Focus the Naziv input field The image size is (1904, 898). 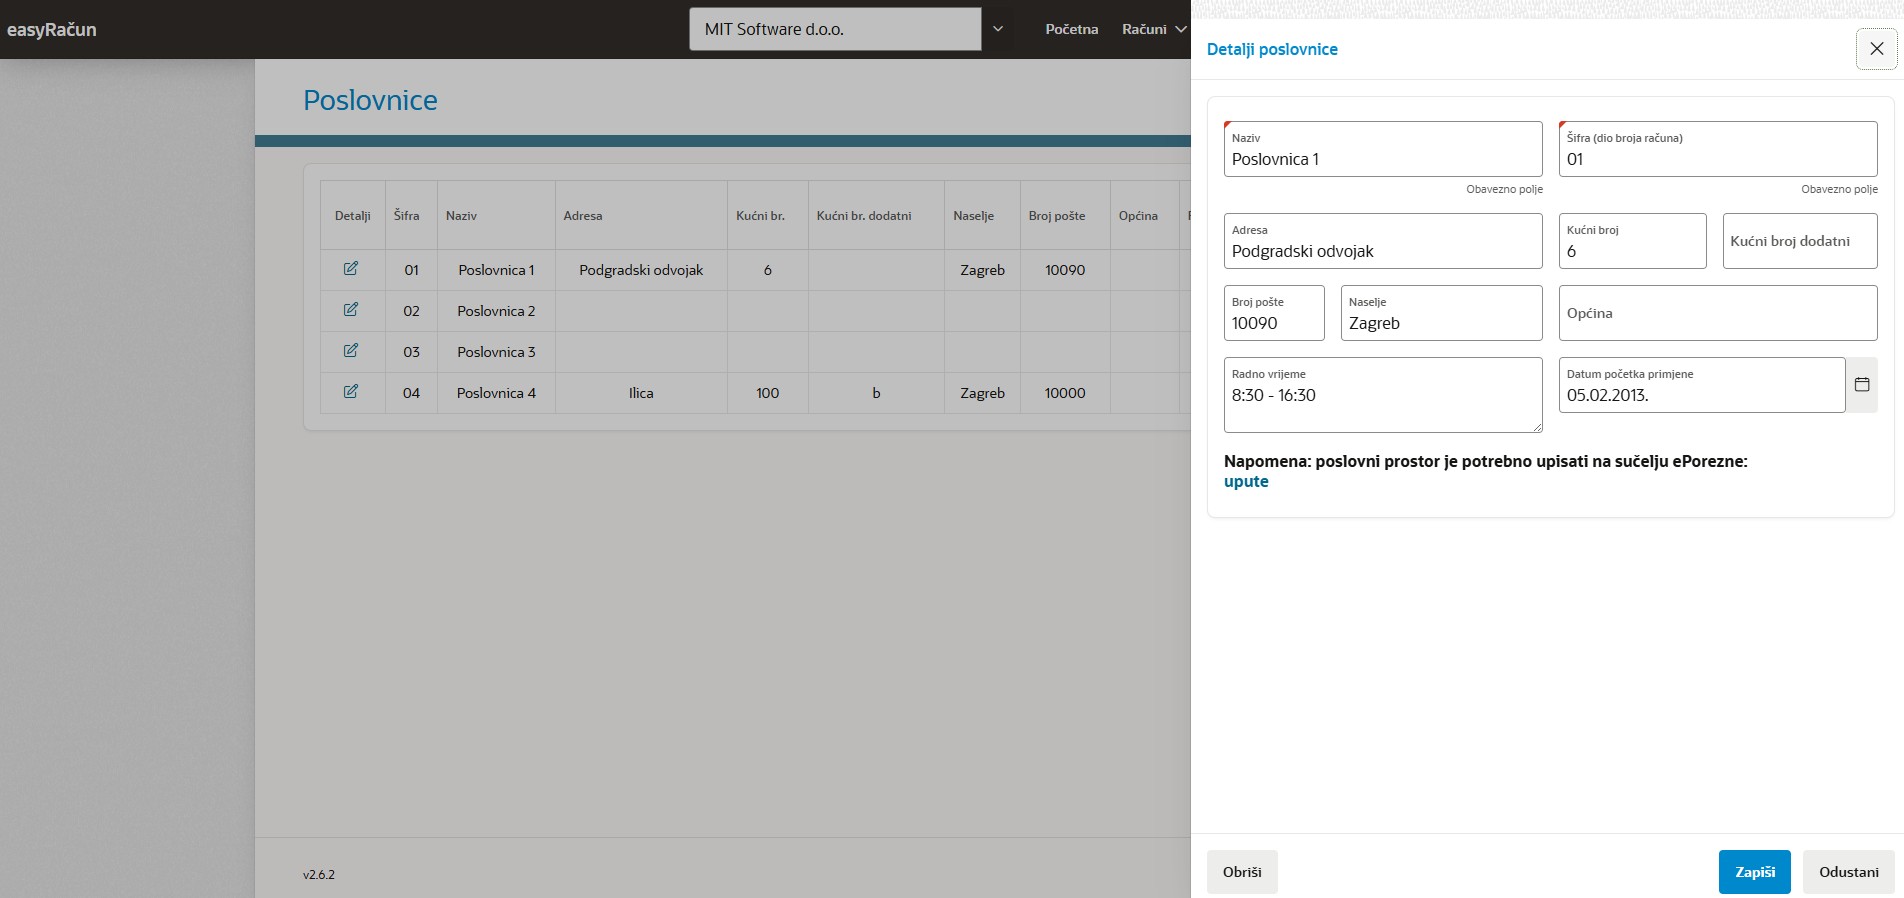tap(1382, 160)
